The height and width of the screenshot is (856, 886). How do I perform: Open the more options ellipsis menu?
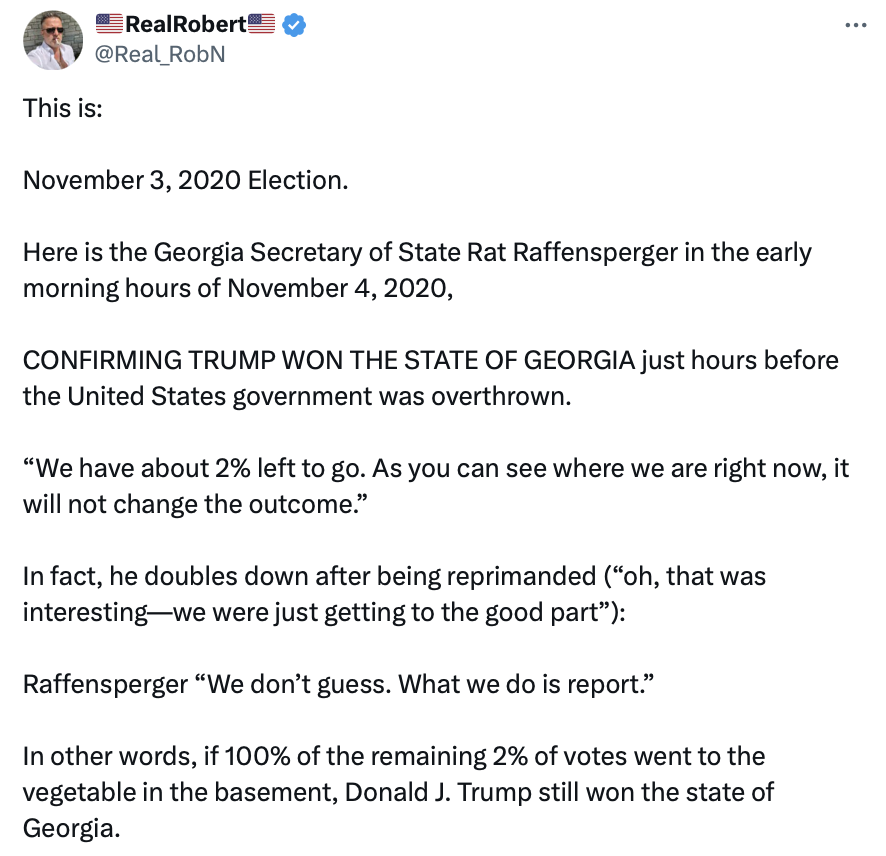click(855, 26)
